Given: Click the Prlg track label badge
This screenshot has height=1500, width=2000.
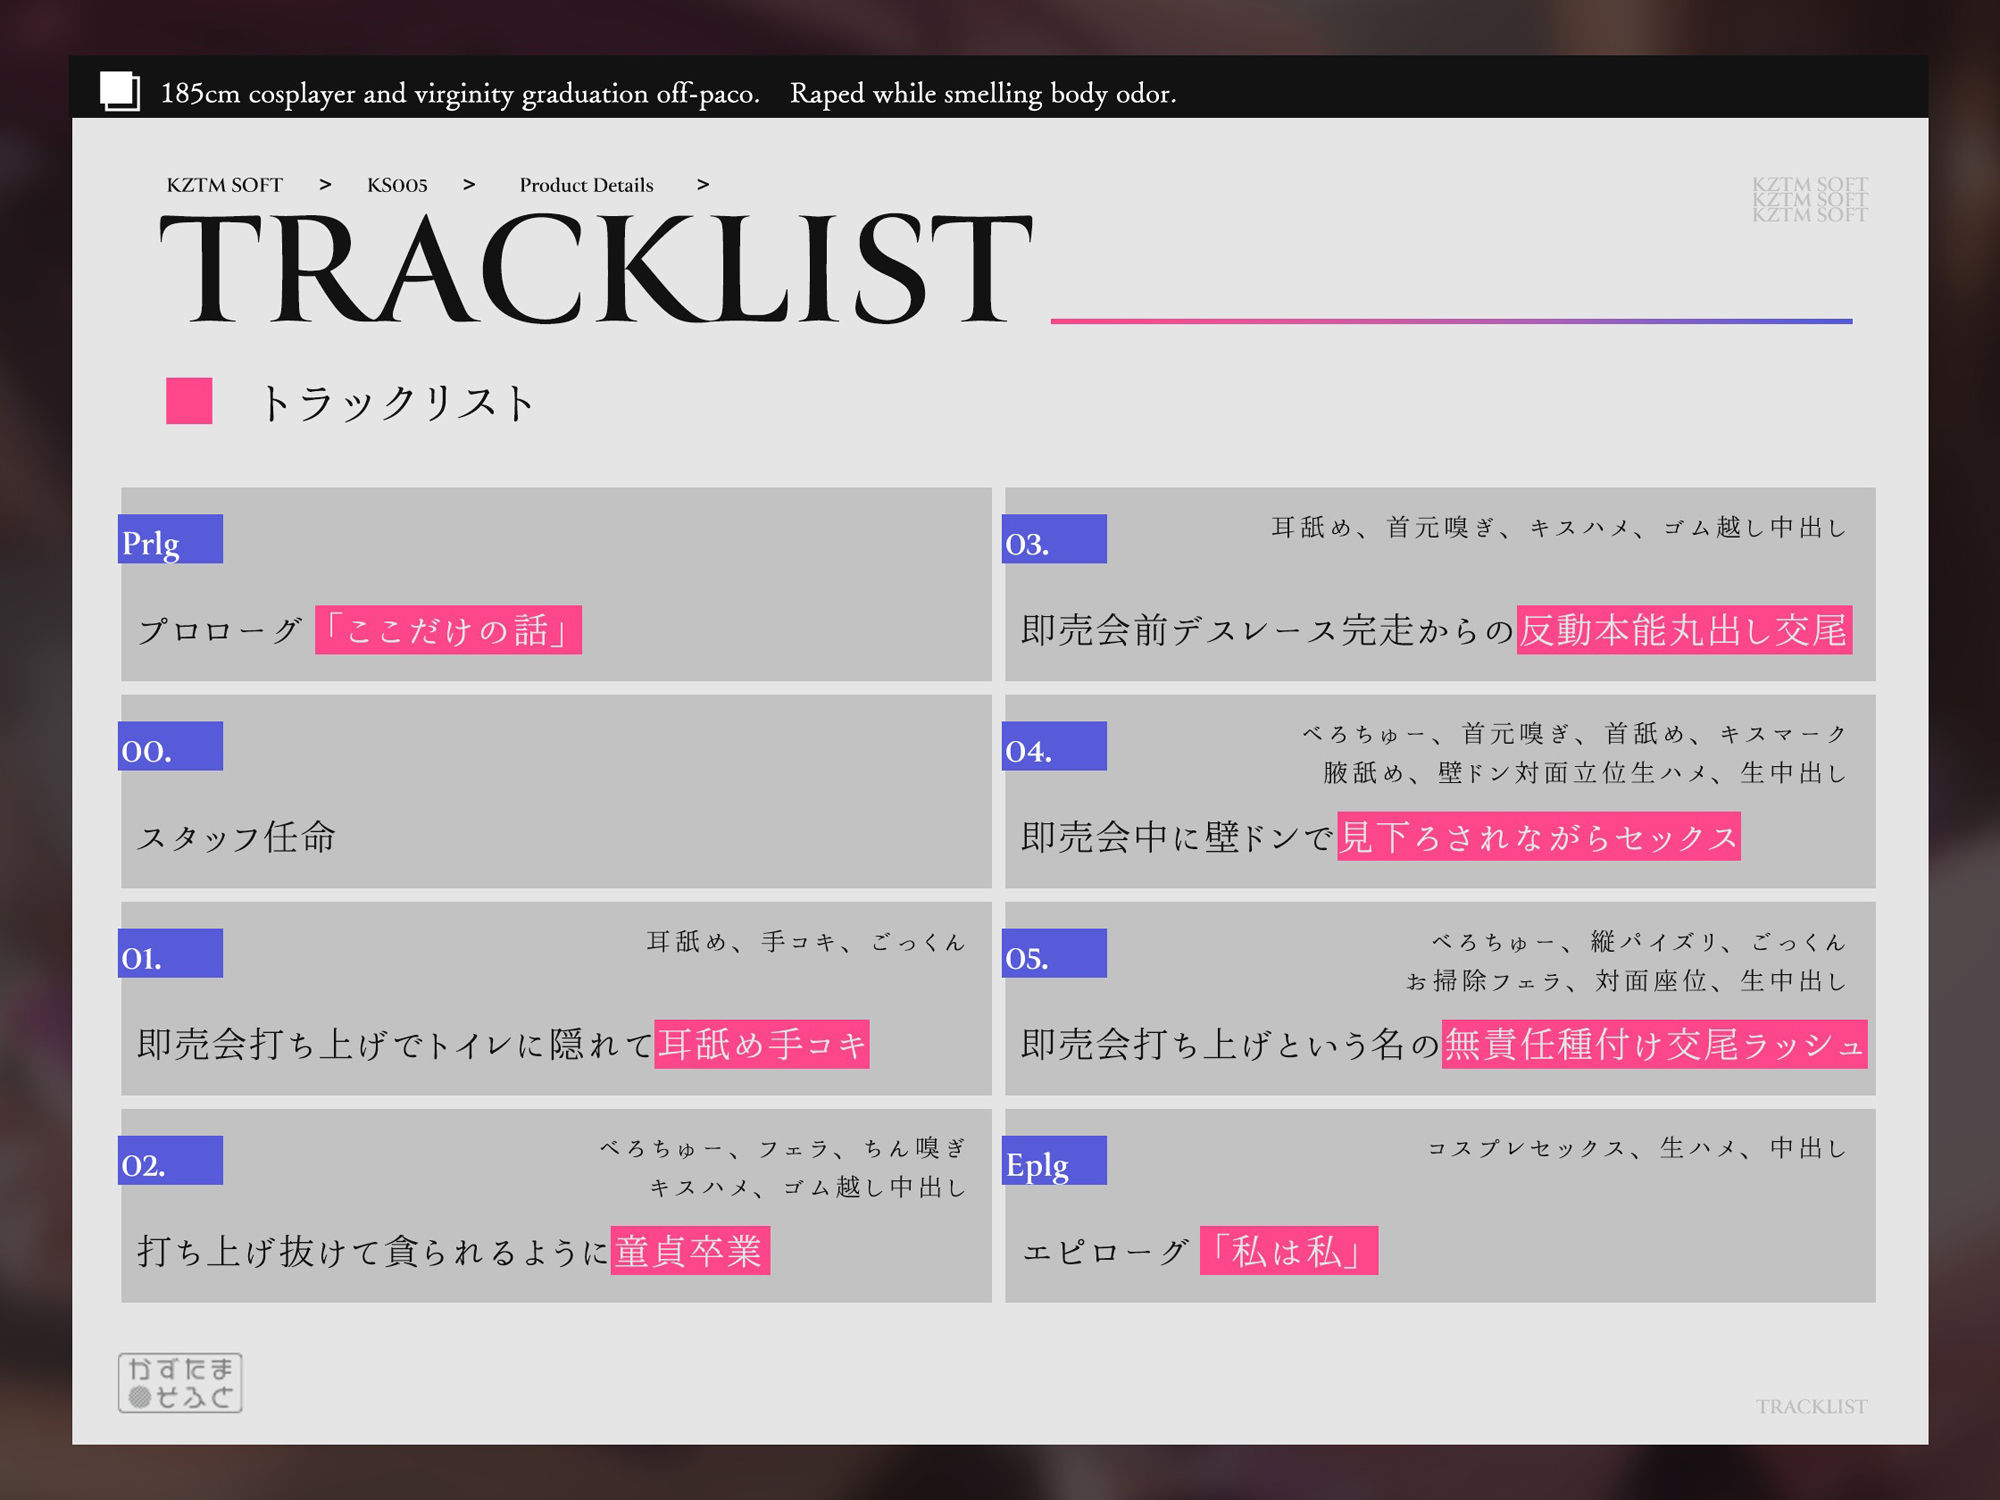Looking at the screenshot, I should [x=170, y=540].
